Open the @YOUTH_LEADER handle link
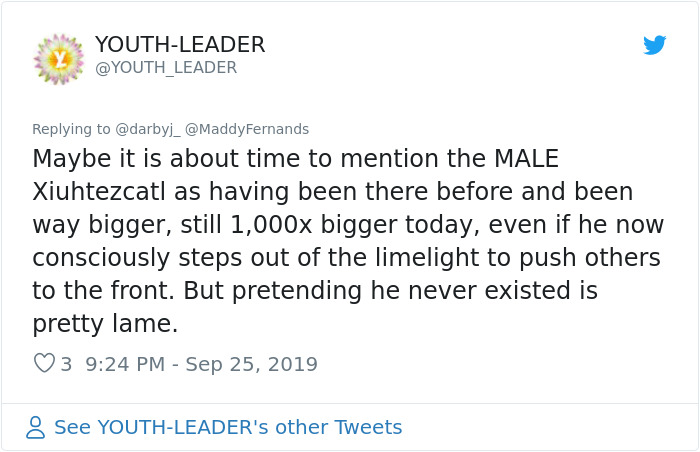700x452 pixels. [x=166, y=68]
